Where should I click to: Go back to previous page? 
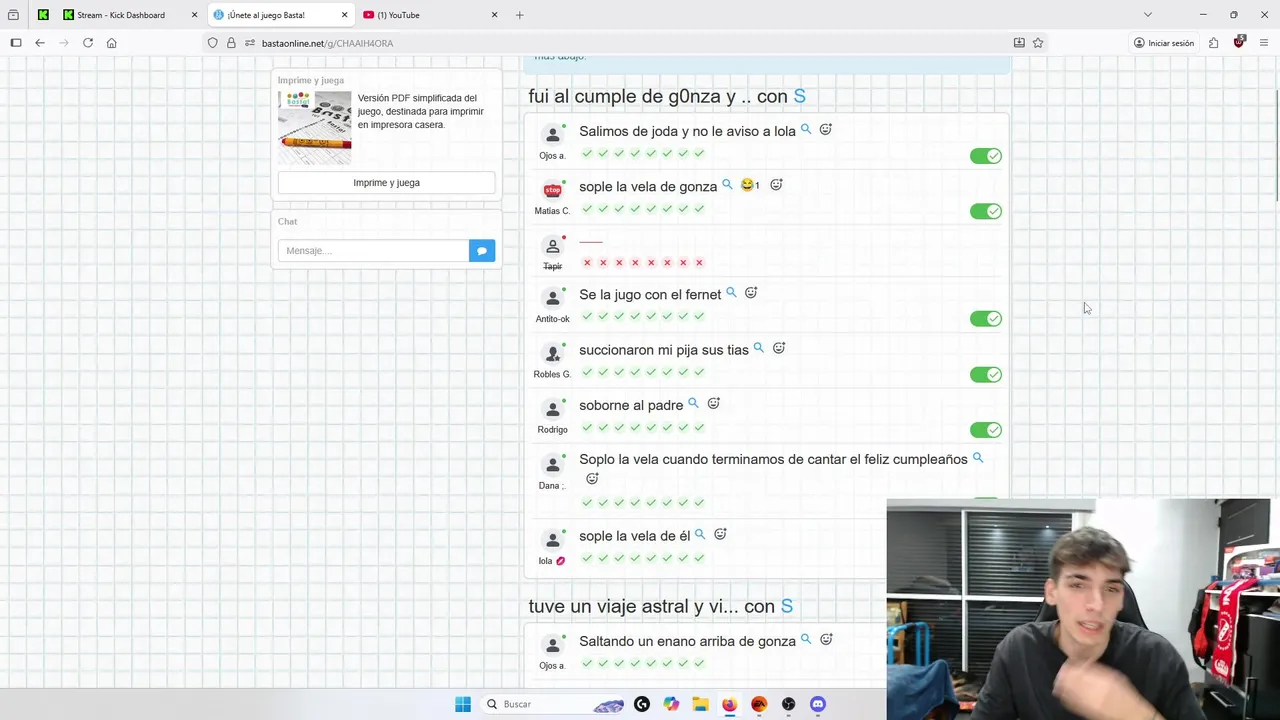coord(40,43)
